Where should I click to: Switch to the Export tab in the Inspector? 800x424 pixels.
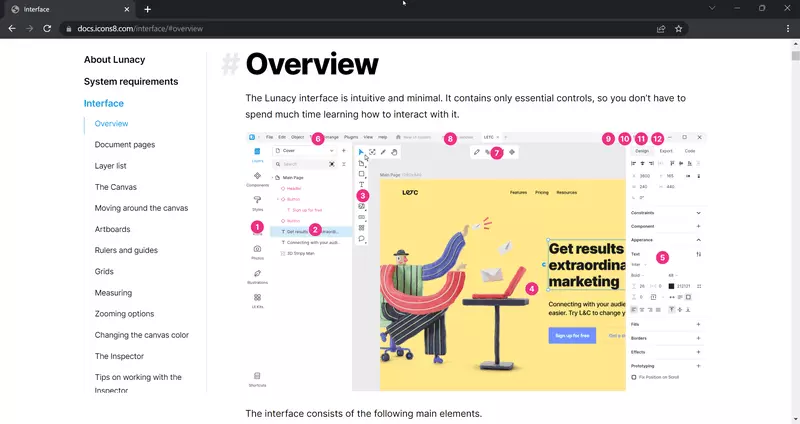point(666,151)
